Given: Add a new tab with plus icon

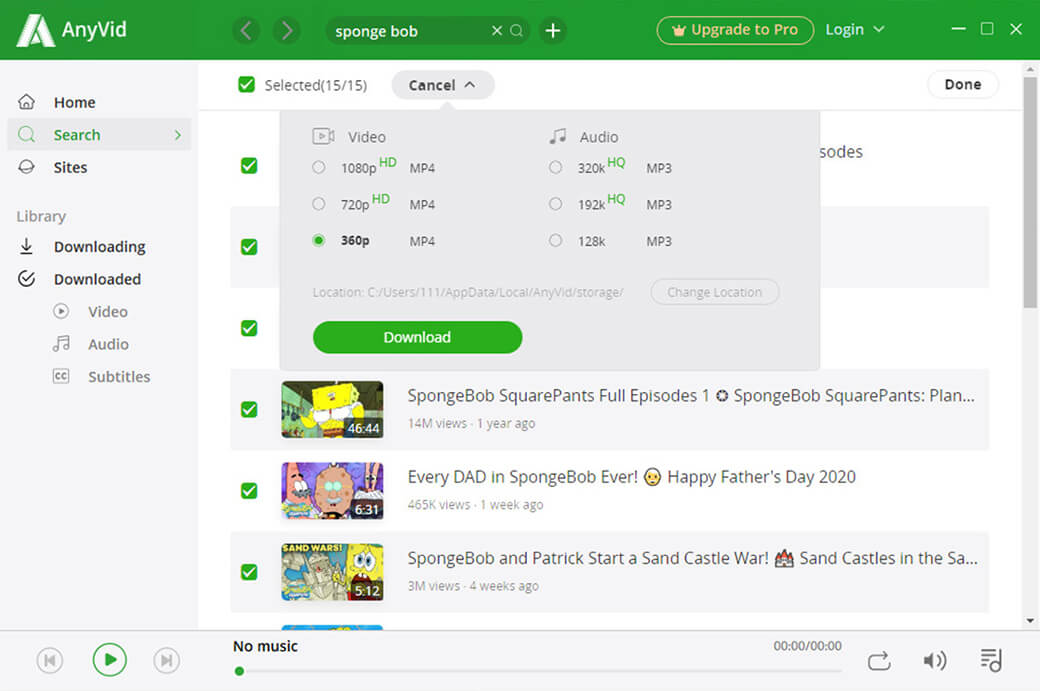Looking at the screenshot, I should (552, 31).
